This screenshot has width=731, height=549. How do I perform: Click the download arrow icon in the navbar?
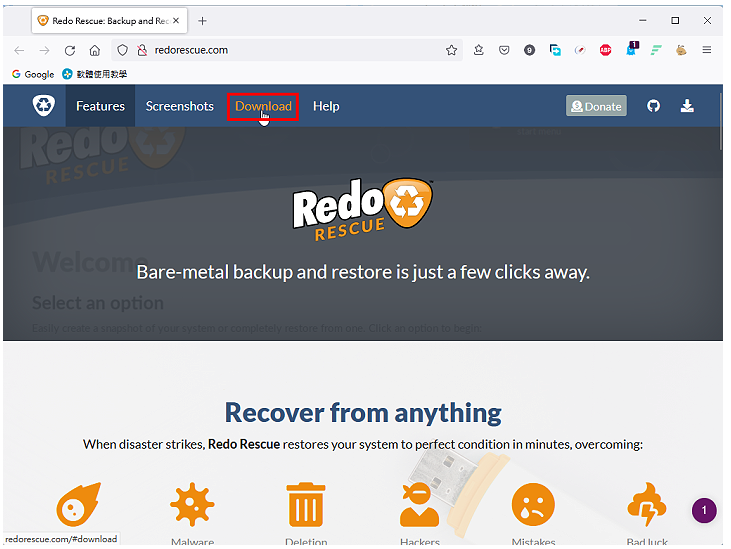[687, 106]
